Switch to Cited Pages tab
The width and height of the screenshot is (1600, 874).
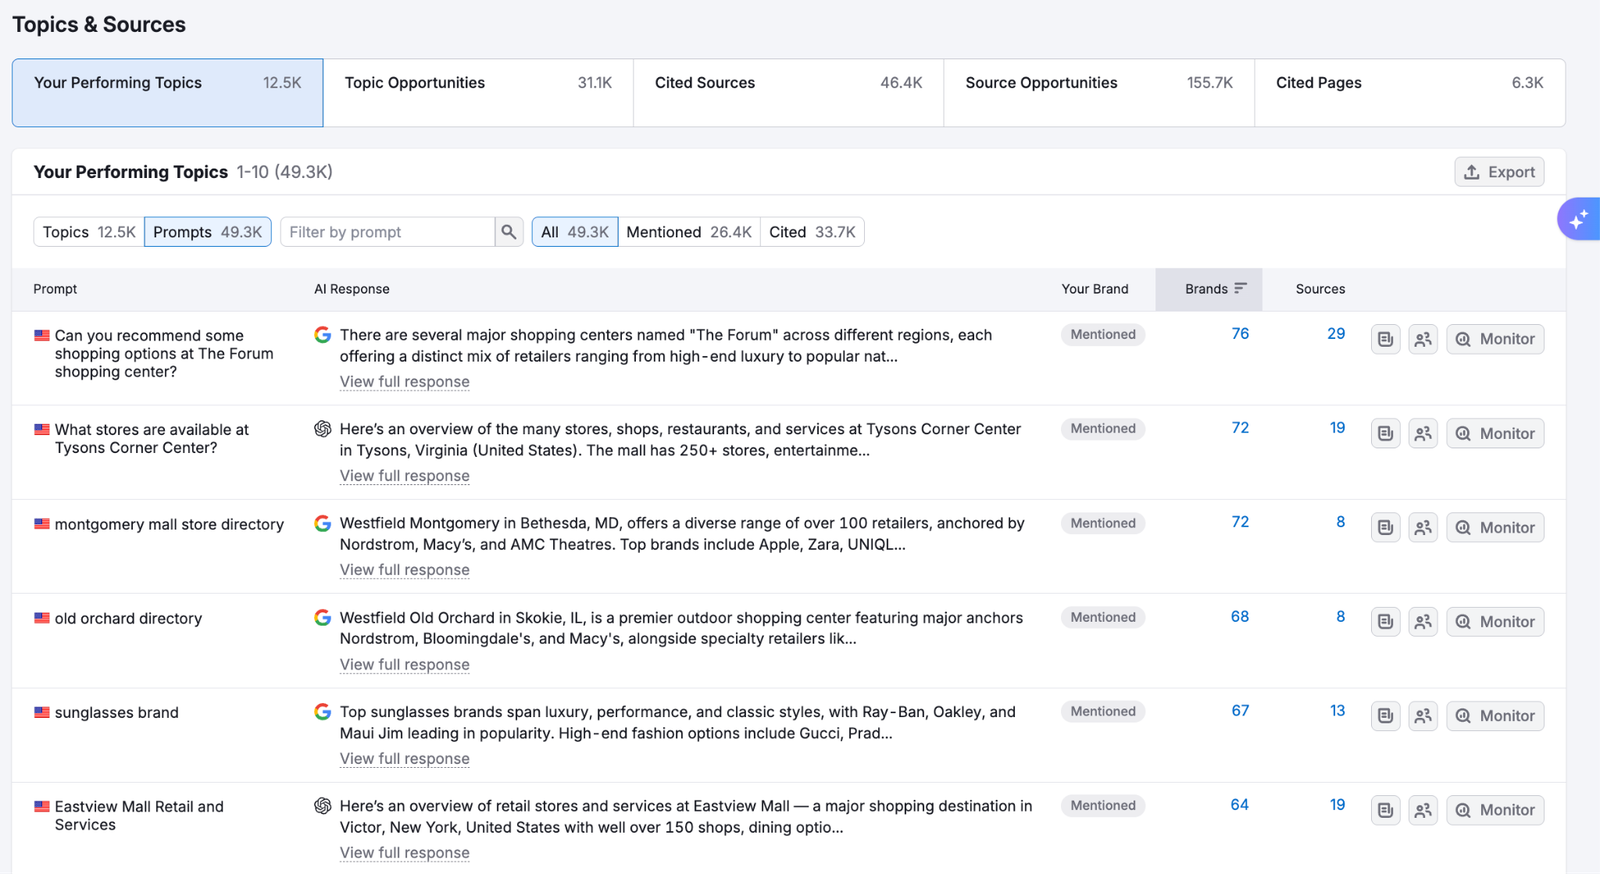point(1410,93)
